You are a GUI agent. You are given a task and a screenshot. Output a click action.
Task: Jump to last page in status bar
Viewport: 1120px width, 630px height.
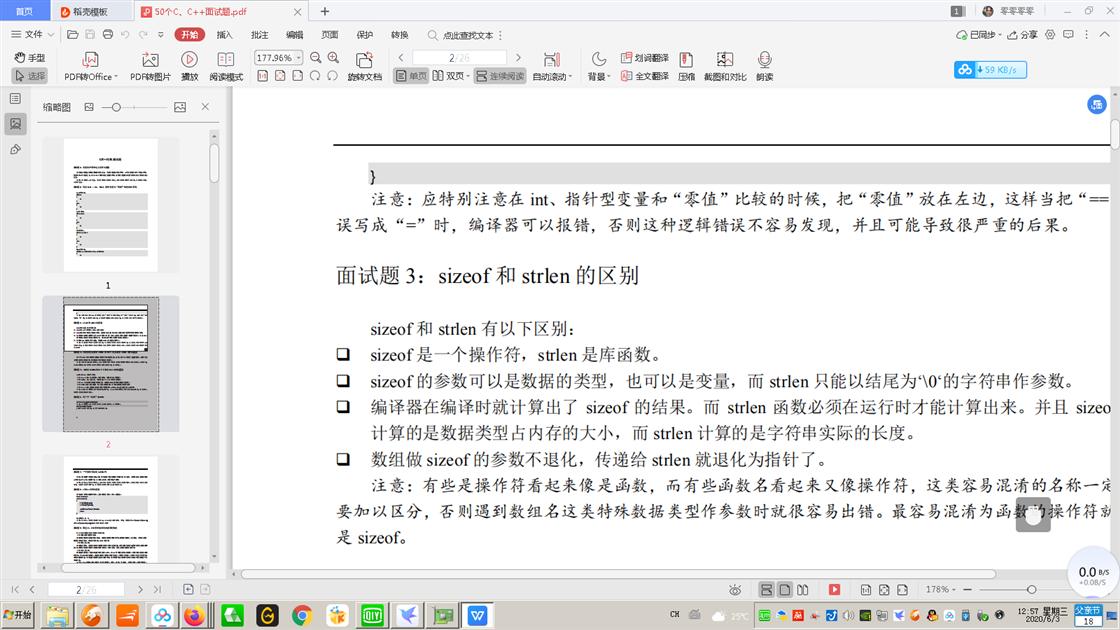coord(157,589)
